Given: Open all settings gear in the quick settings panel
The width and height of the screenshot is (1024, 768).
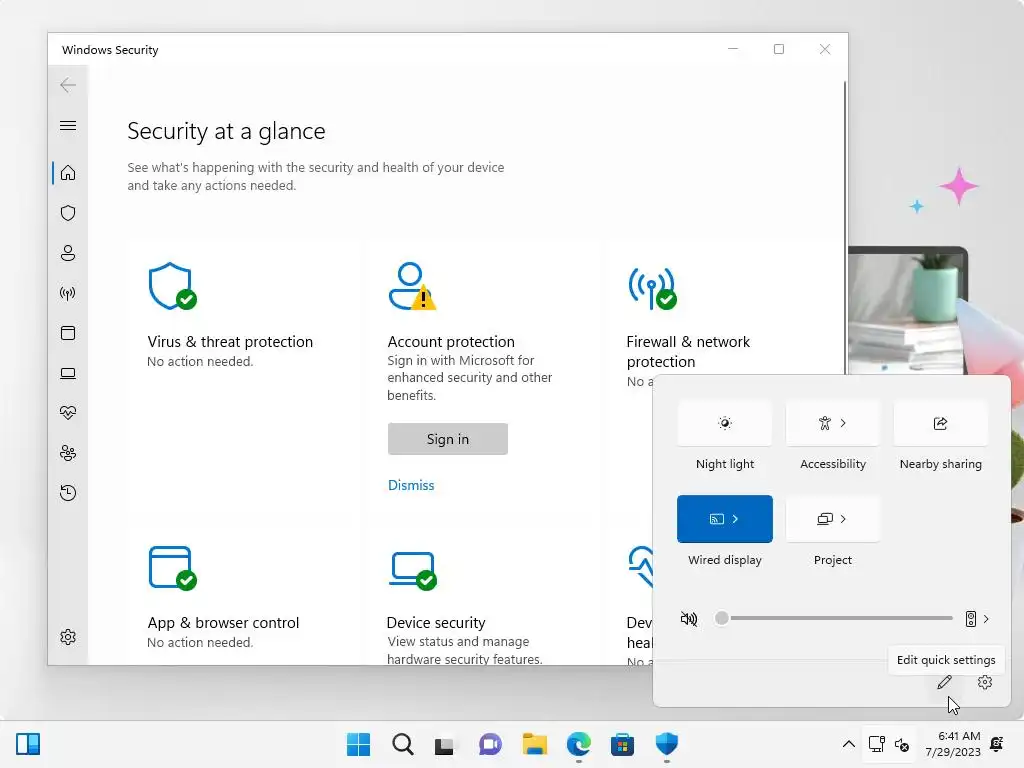Looking at the screenshot, I should [985, 682].
